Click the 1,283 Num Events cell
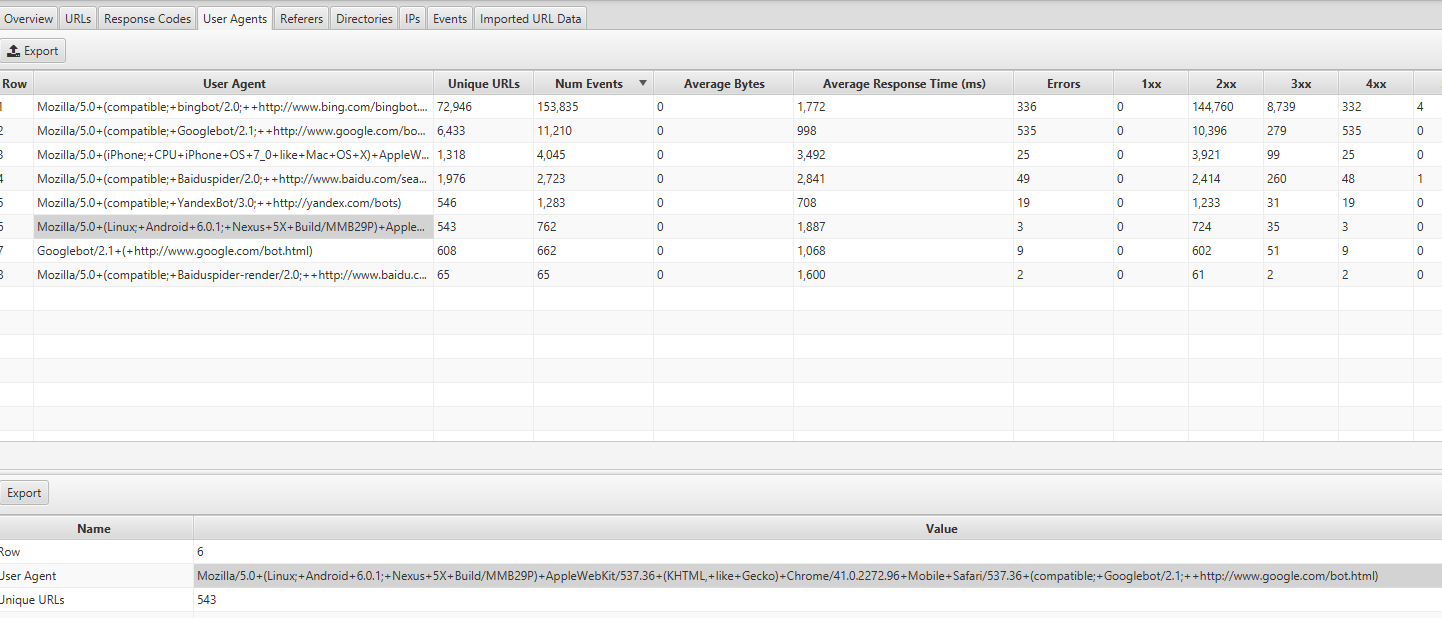The width and height of the screenshot is (1442, 618). click(x=594, y=202)
